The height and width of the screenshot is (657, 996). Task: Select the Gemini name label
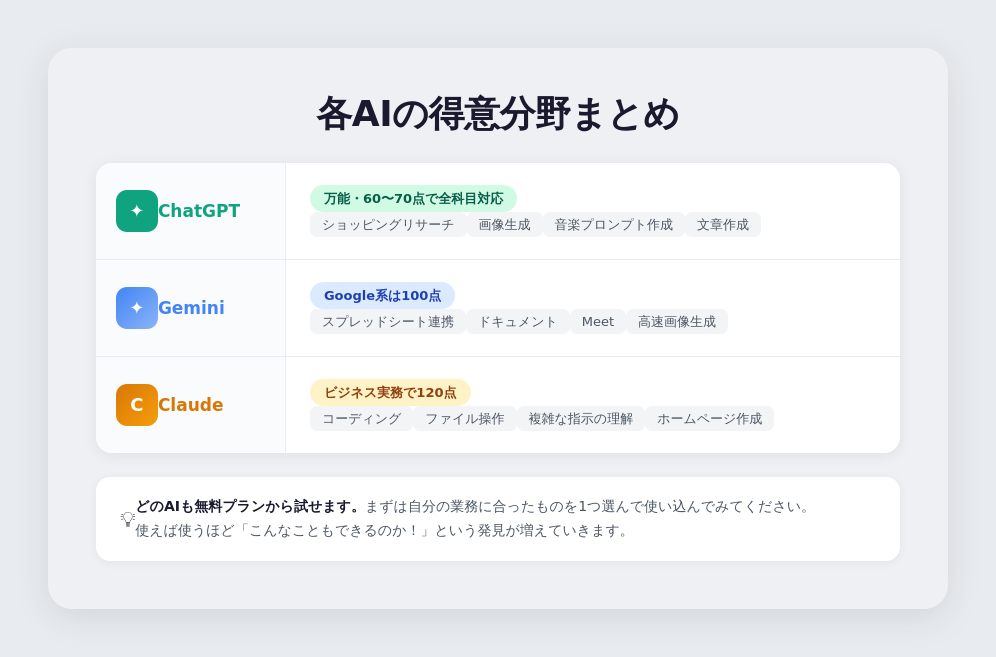[x=191, y=308]
